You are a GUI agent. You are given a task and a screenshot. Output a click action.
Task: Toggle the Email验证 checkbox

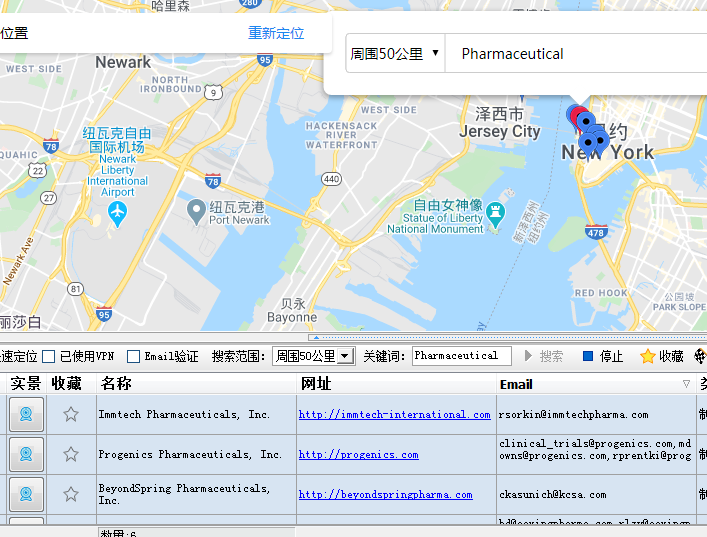click(x=133, y=357)
